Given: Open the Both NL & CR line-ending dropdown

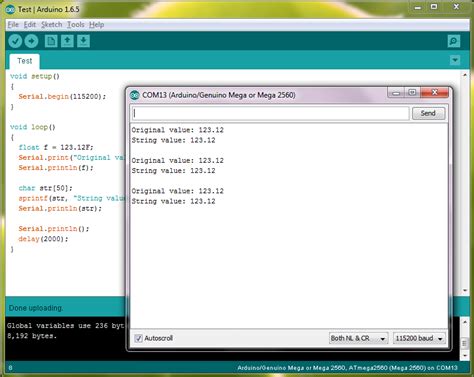Looking at the screenshot, I should tap(358, 338).
